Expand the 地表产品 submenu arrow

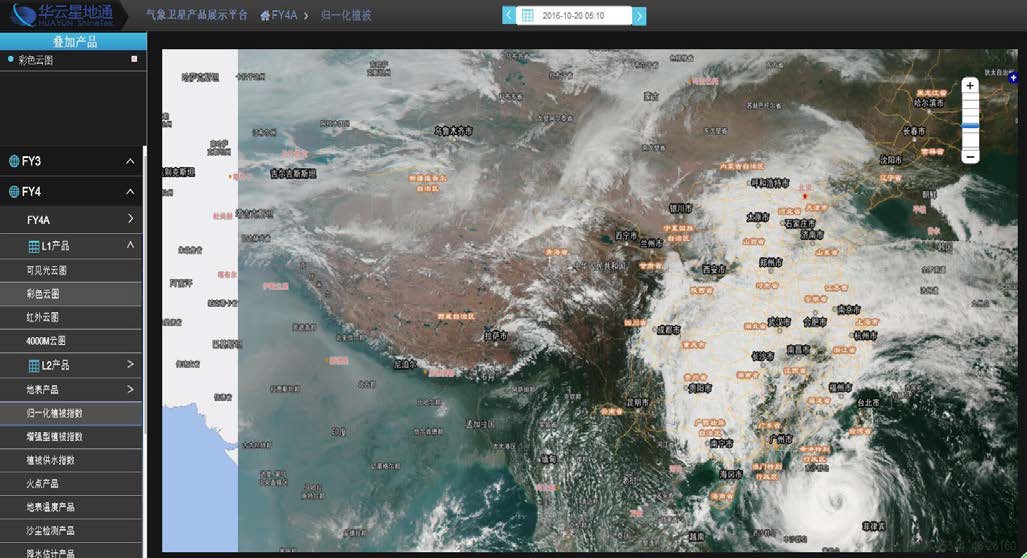pyautogui.click(x=130, y=389)
